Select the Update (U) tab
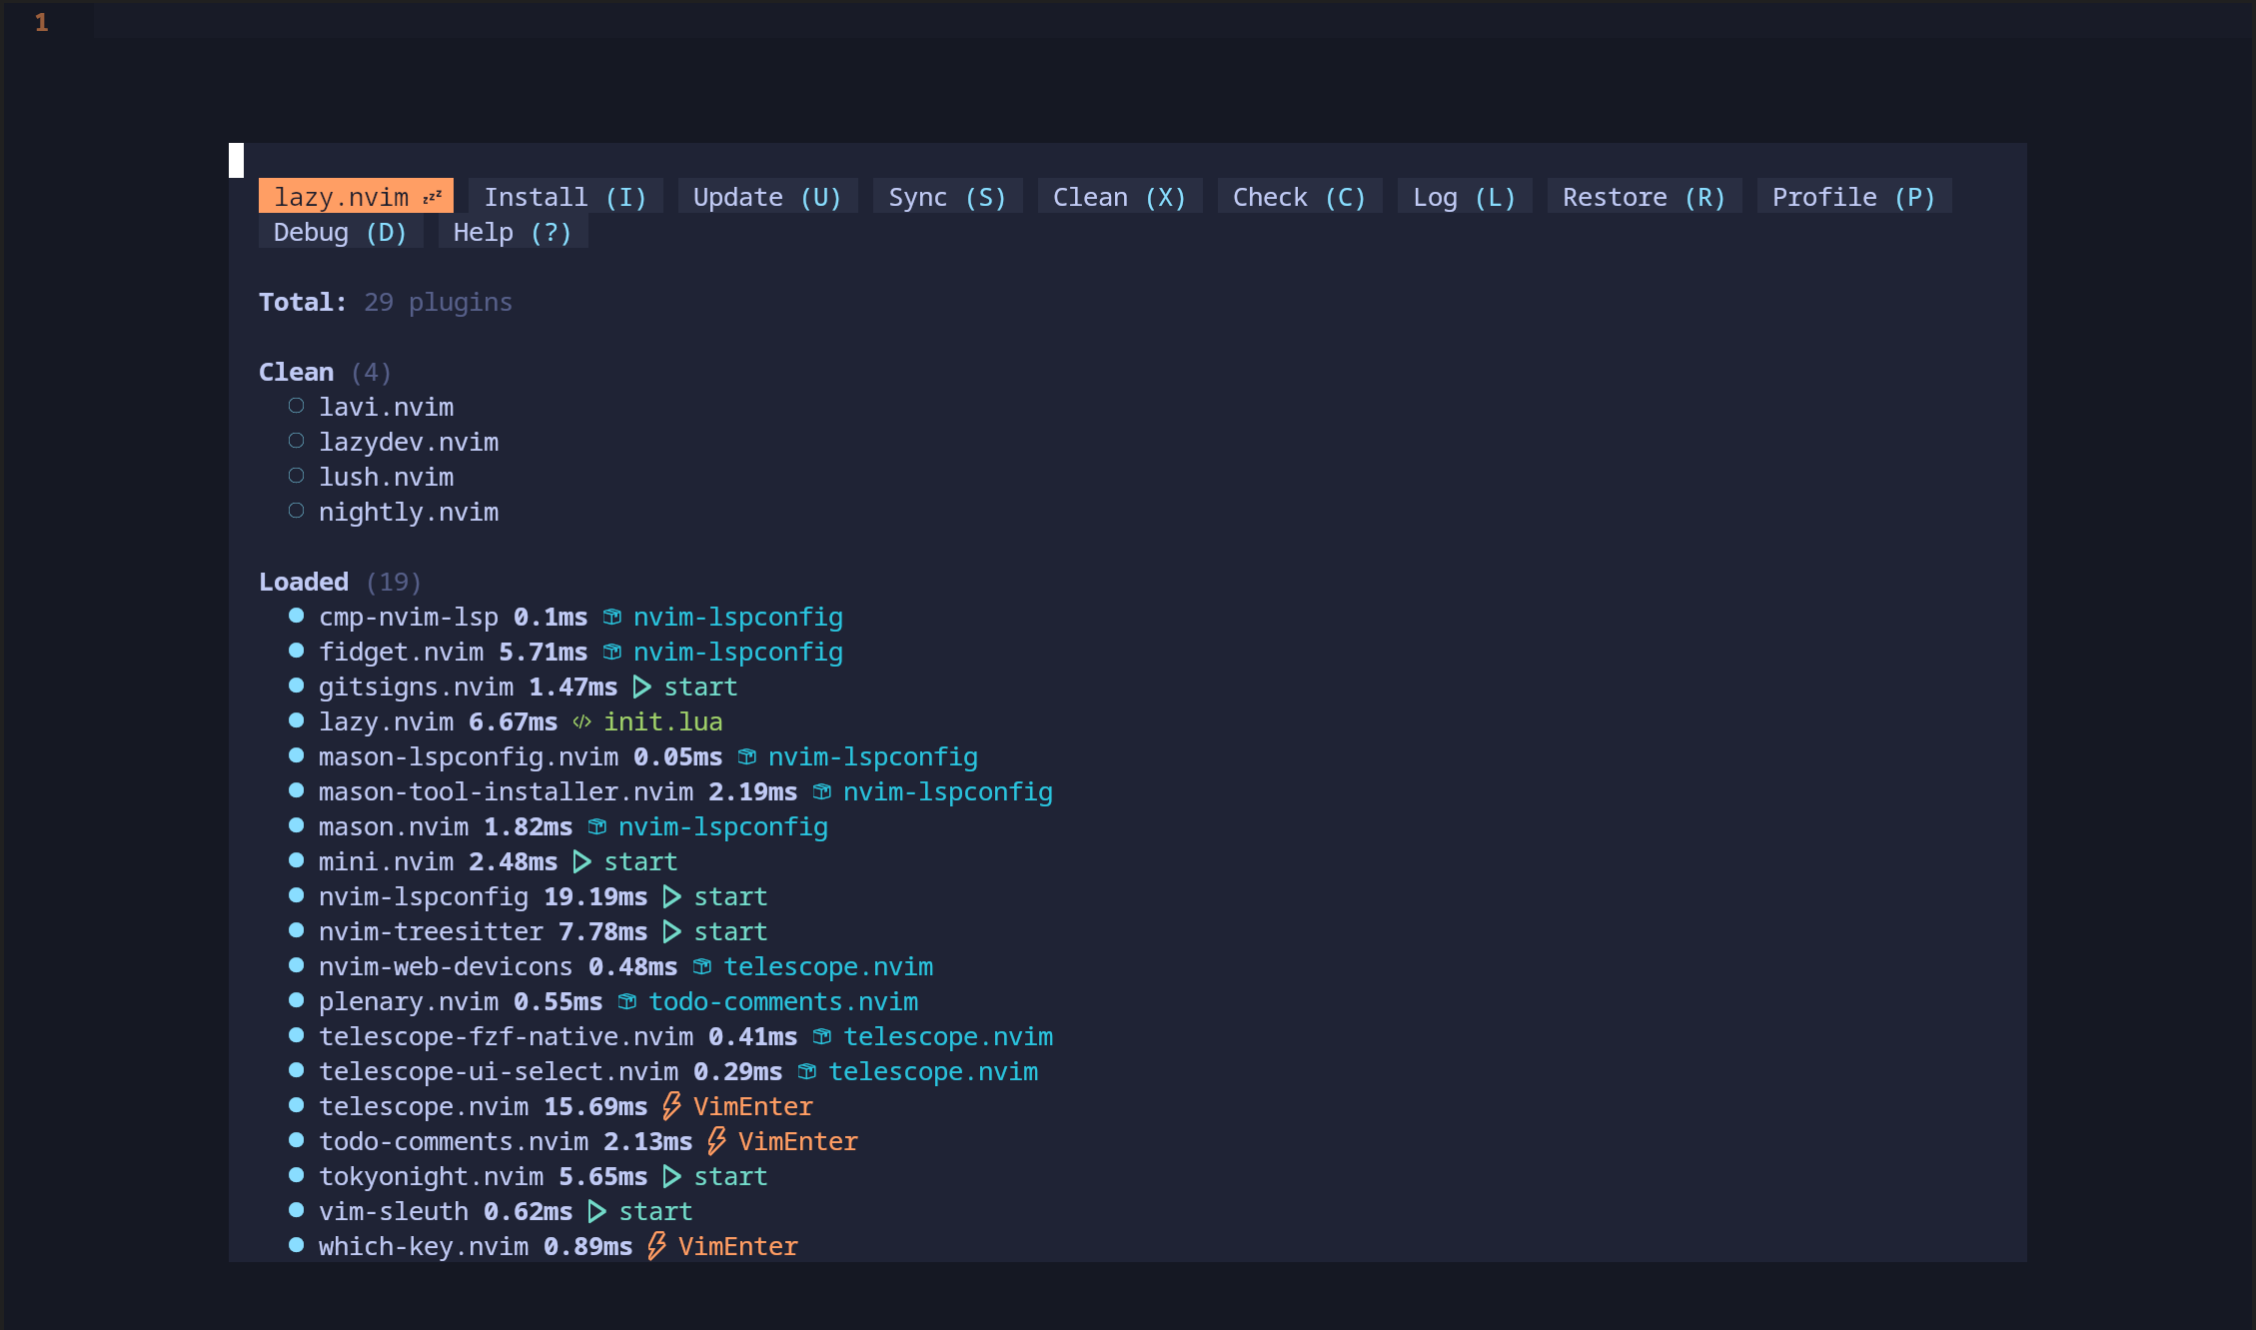The width and height of the screenshot is (2256, 1330). click(767, 197)
